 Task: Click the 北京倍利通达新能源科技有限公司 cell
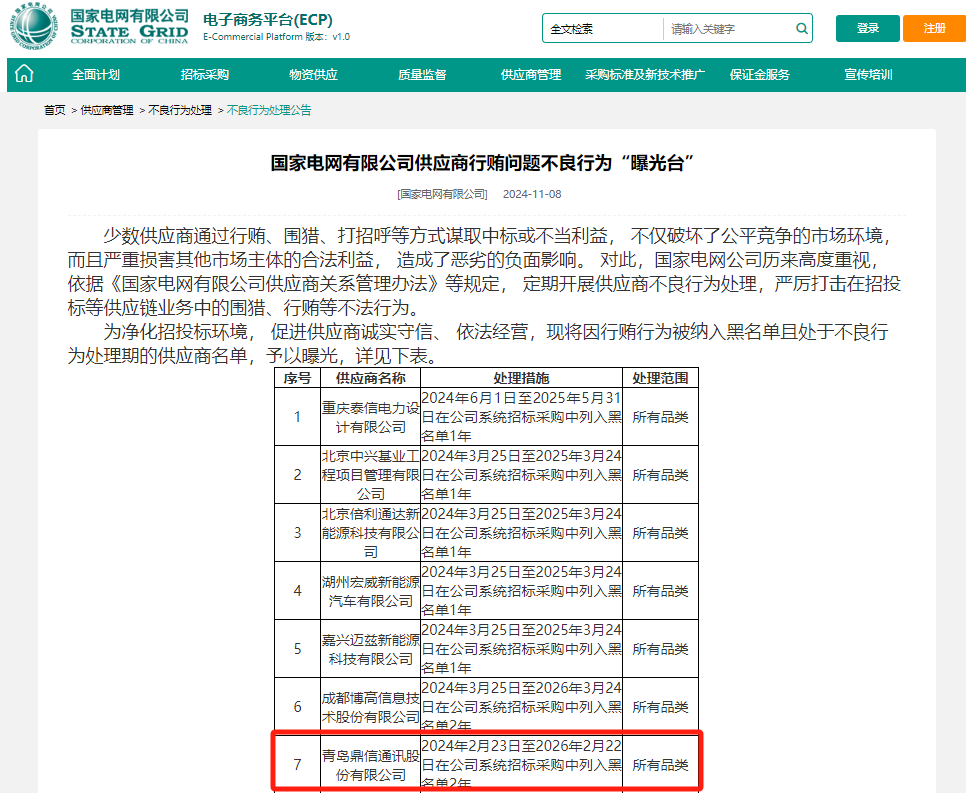click(x=370, y=533)
